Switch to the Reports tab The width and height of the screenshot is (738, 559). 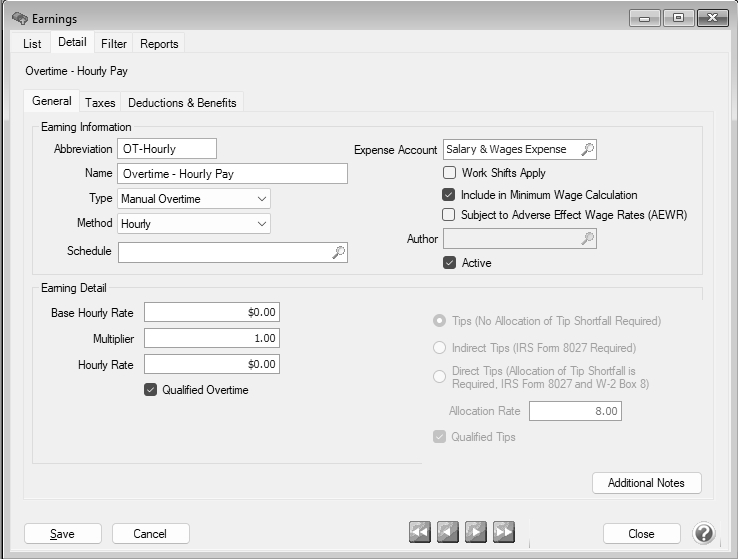[x=159, y=44]
